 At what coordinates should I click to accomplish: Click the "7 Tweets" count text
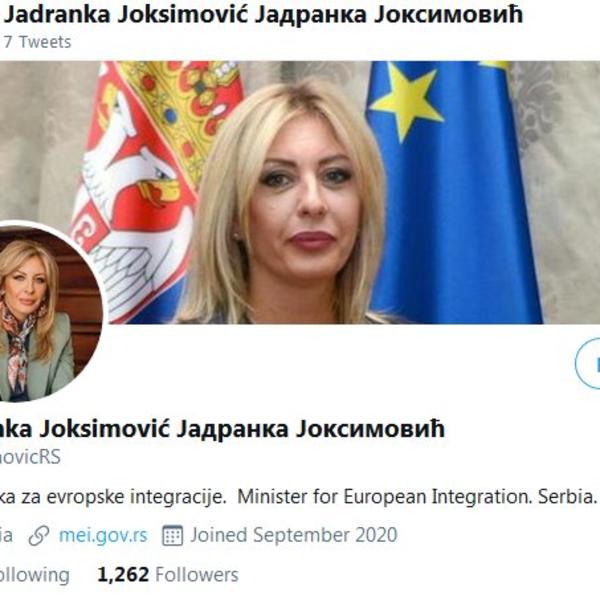(x=38, y=42)
